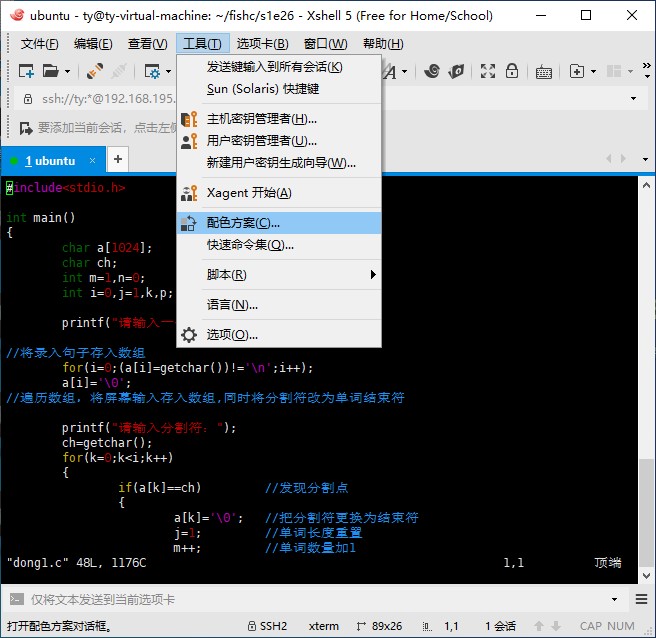This screenshot has height=638, width=656.
Task: Click the 89x26 terminal size indicator
Action: coord(379,626)
